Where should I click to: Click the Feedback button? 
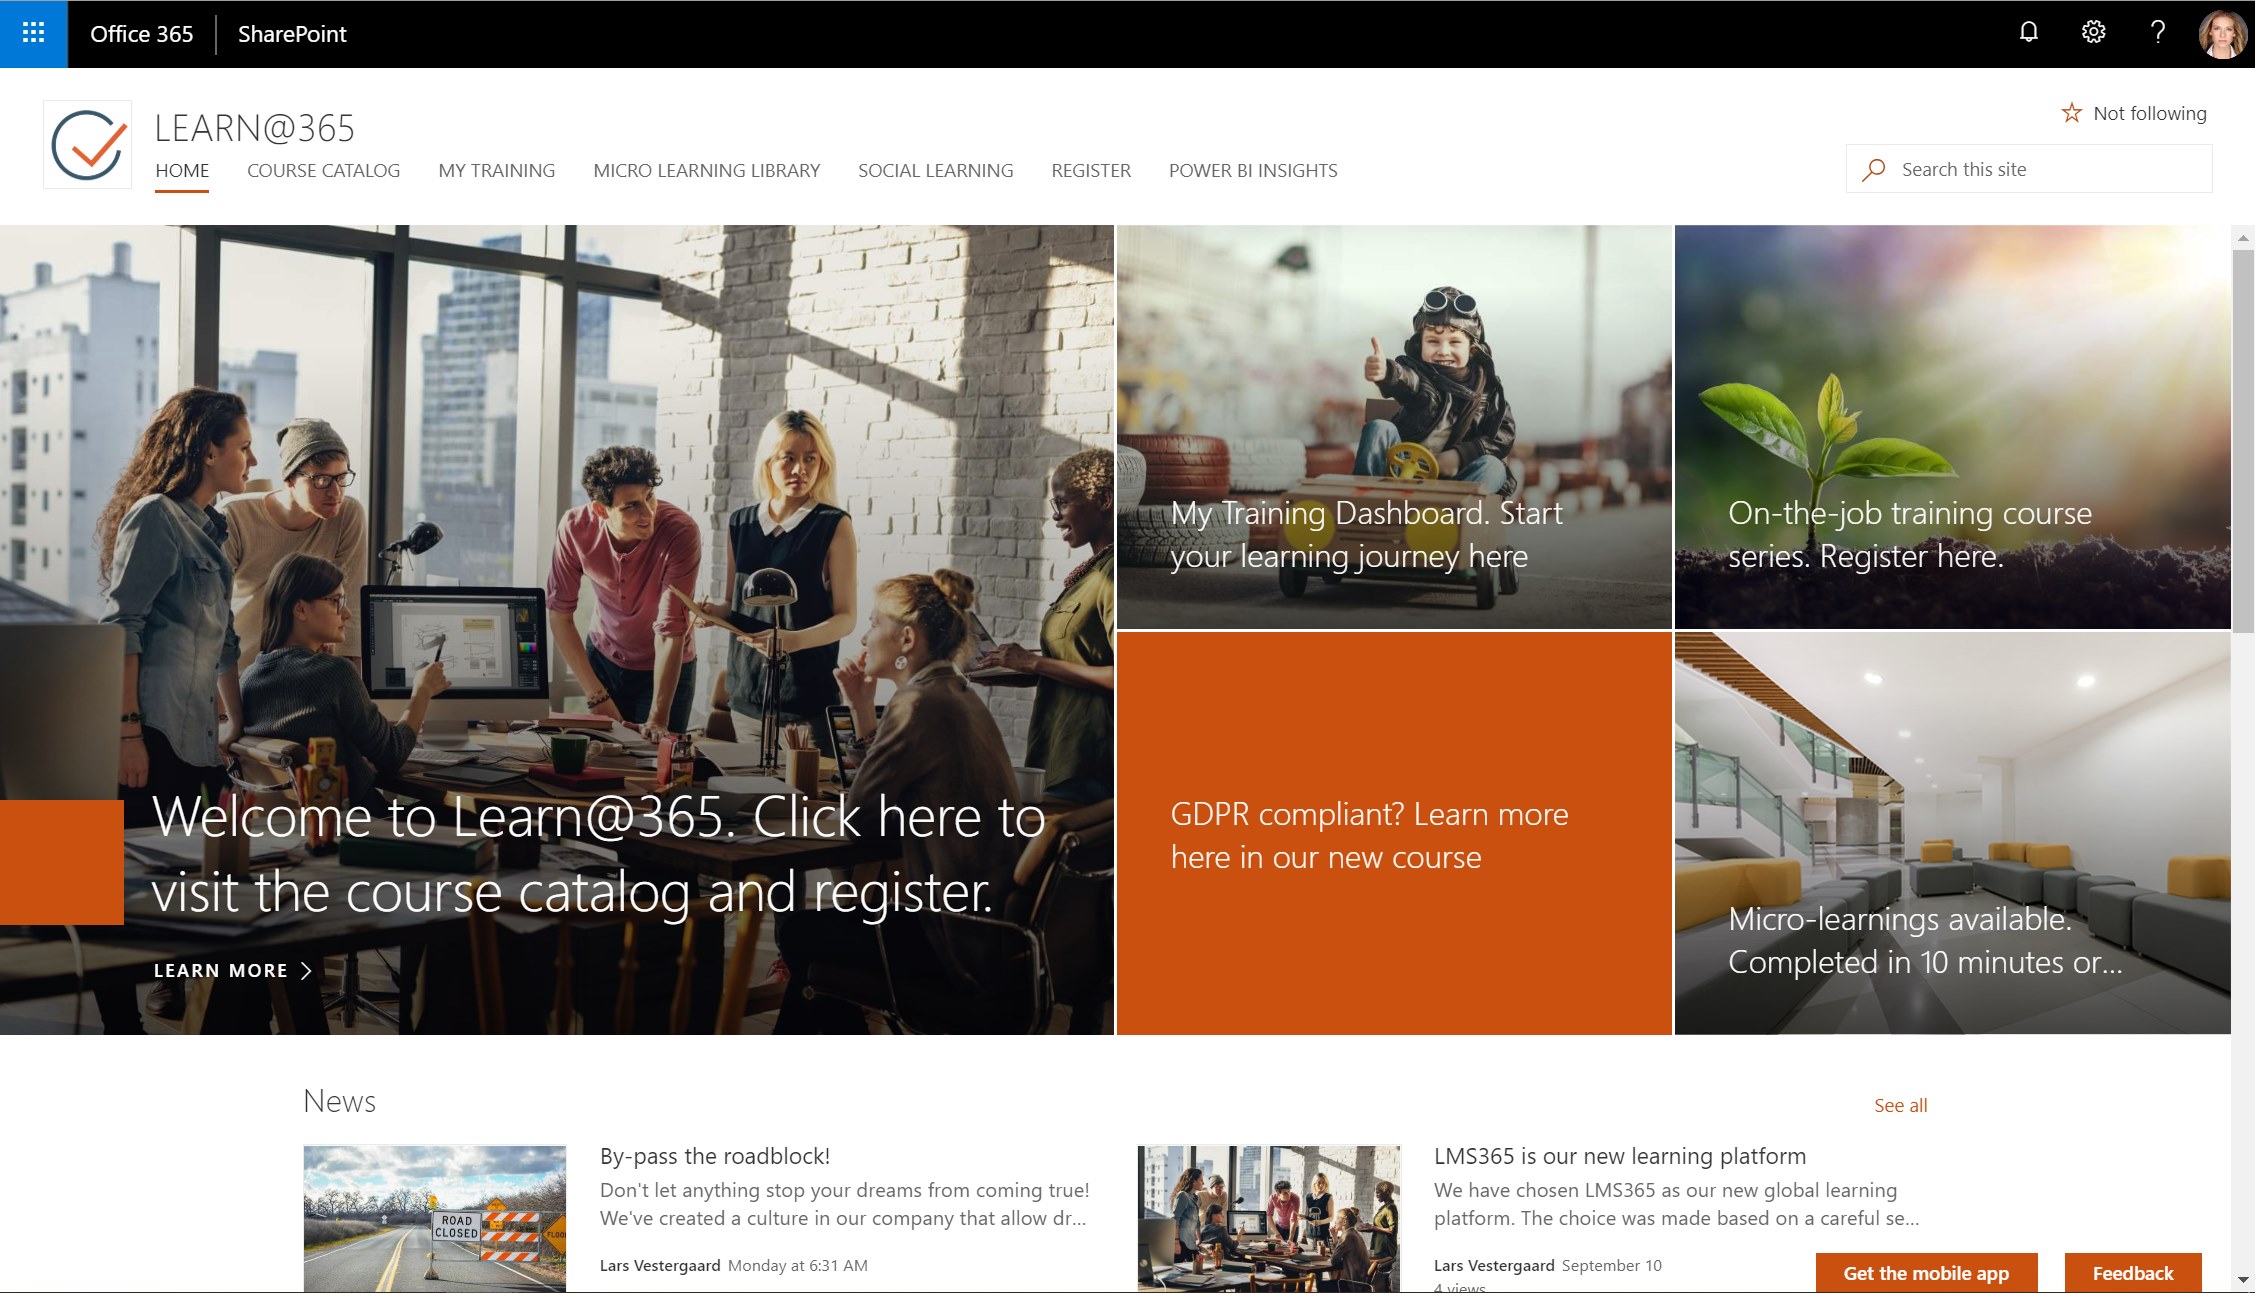[2133, 1273]
